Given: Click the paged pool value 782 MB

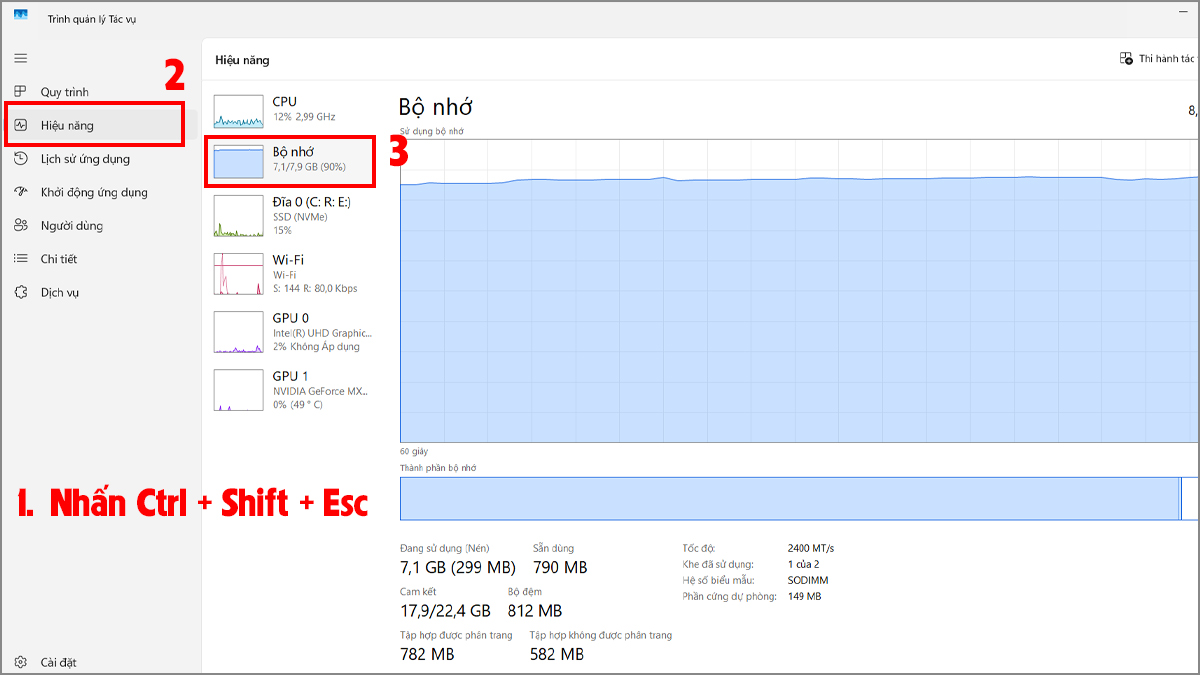Looking at the screenshot, I should 427,654.
